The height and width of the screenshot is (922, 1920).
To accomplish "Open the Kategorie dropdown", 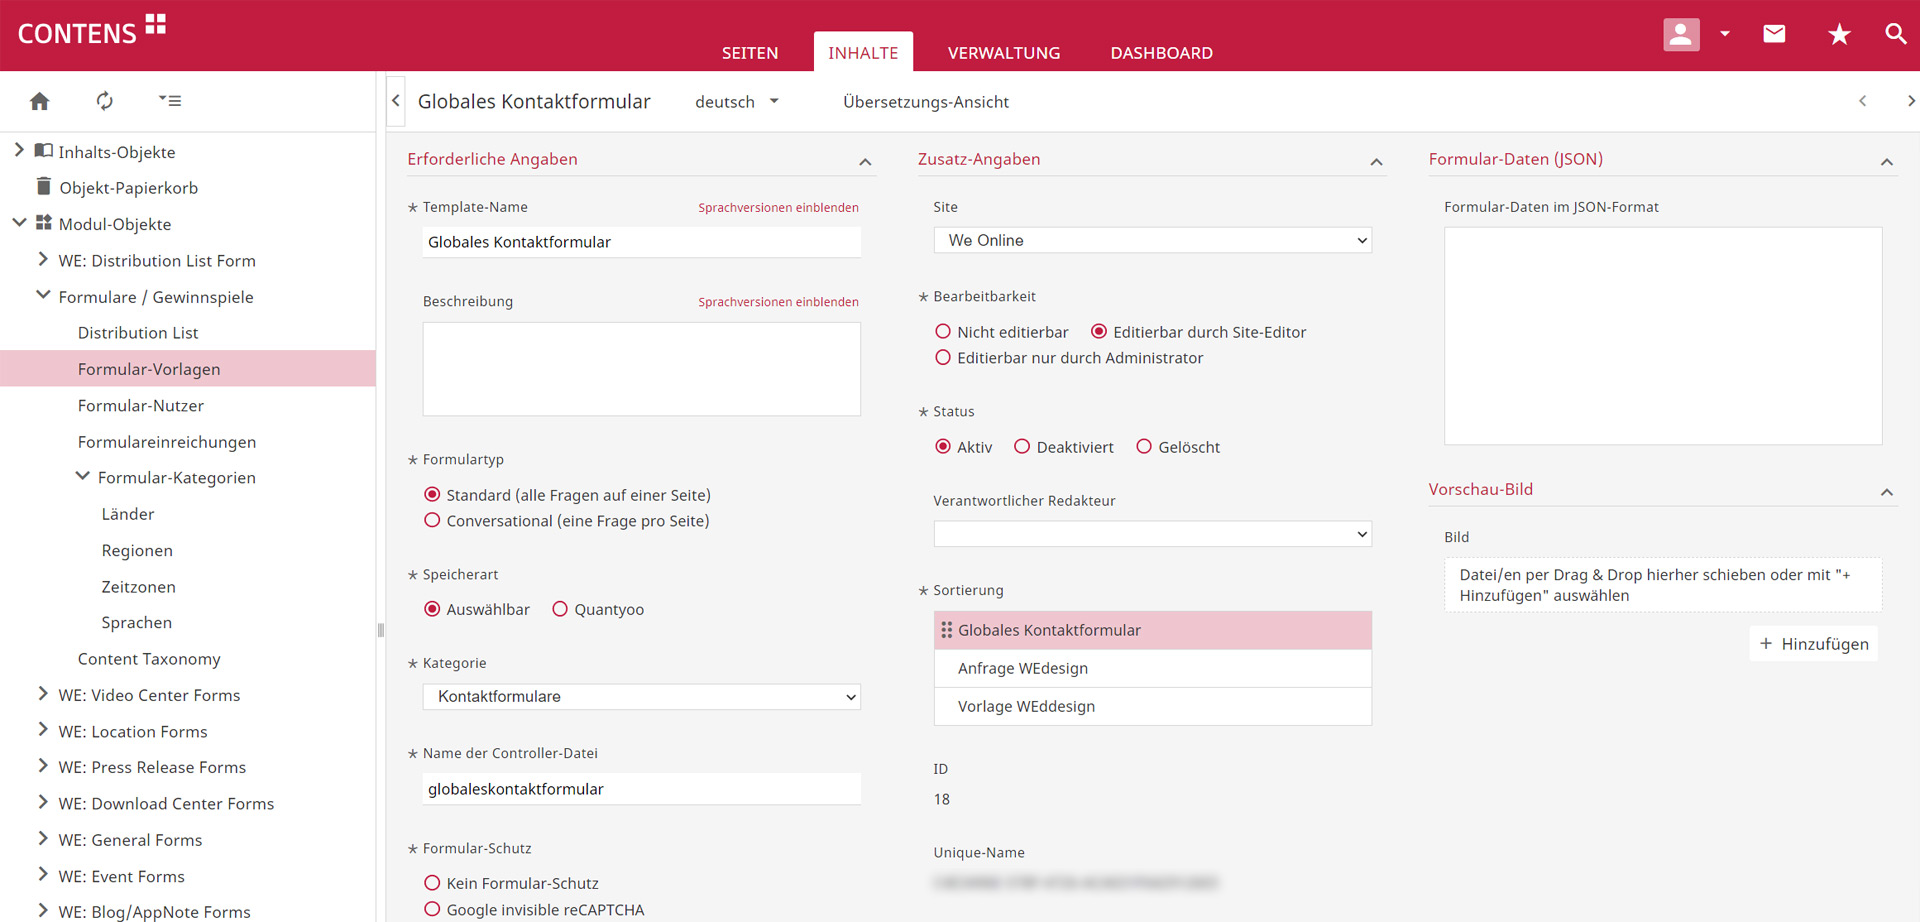I will click(641, 697).
